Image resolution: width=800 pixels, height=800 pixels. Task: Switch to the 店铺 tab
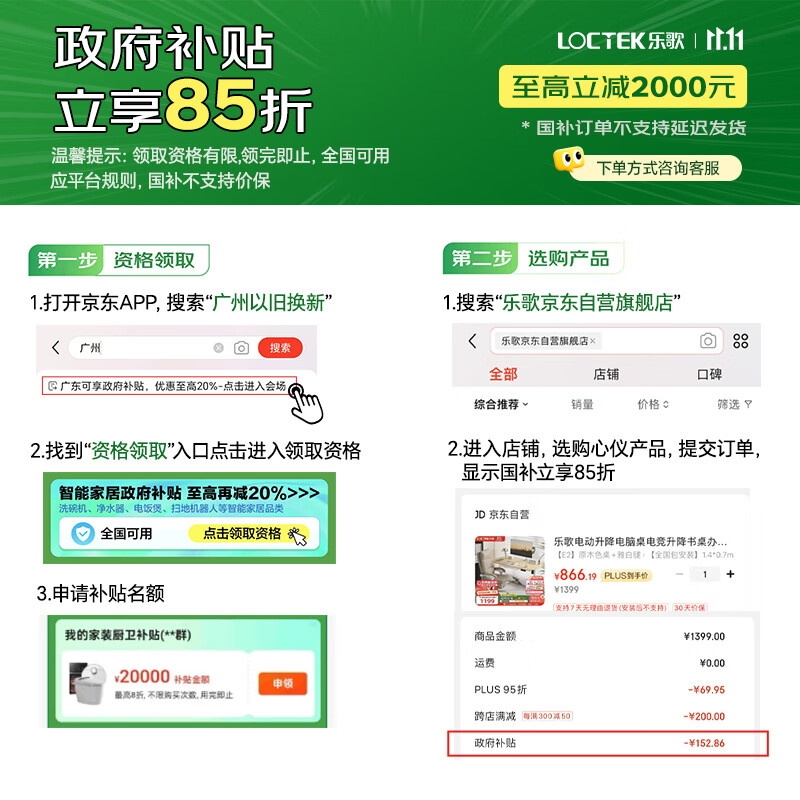tap(606, 374)
